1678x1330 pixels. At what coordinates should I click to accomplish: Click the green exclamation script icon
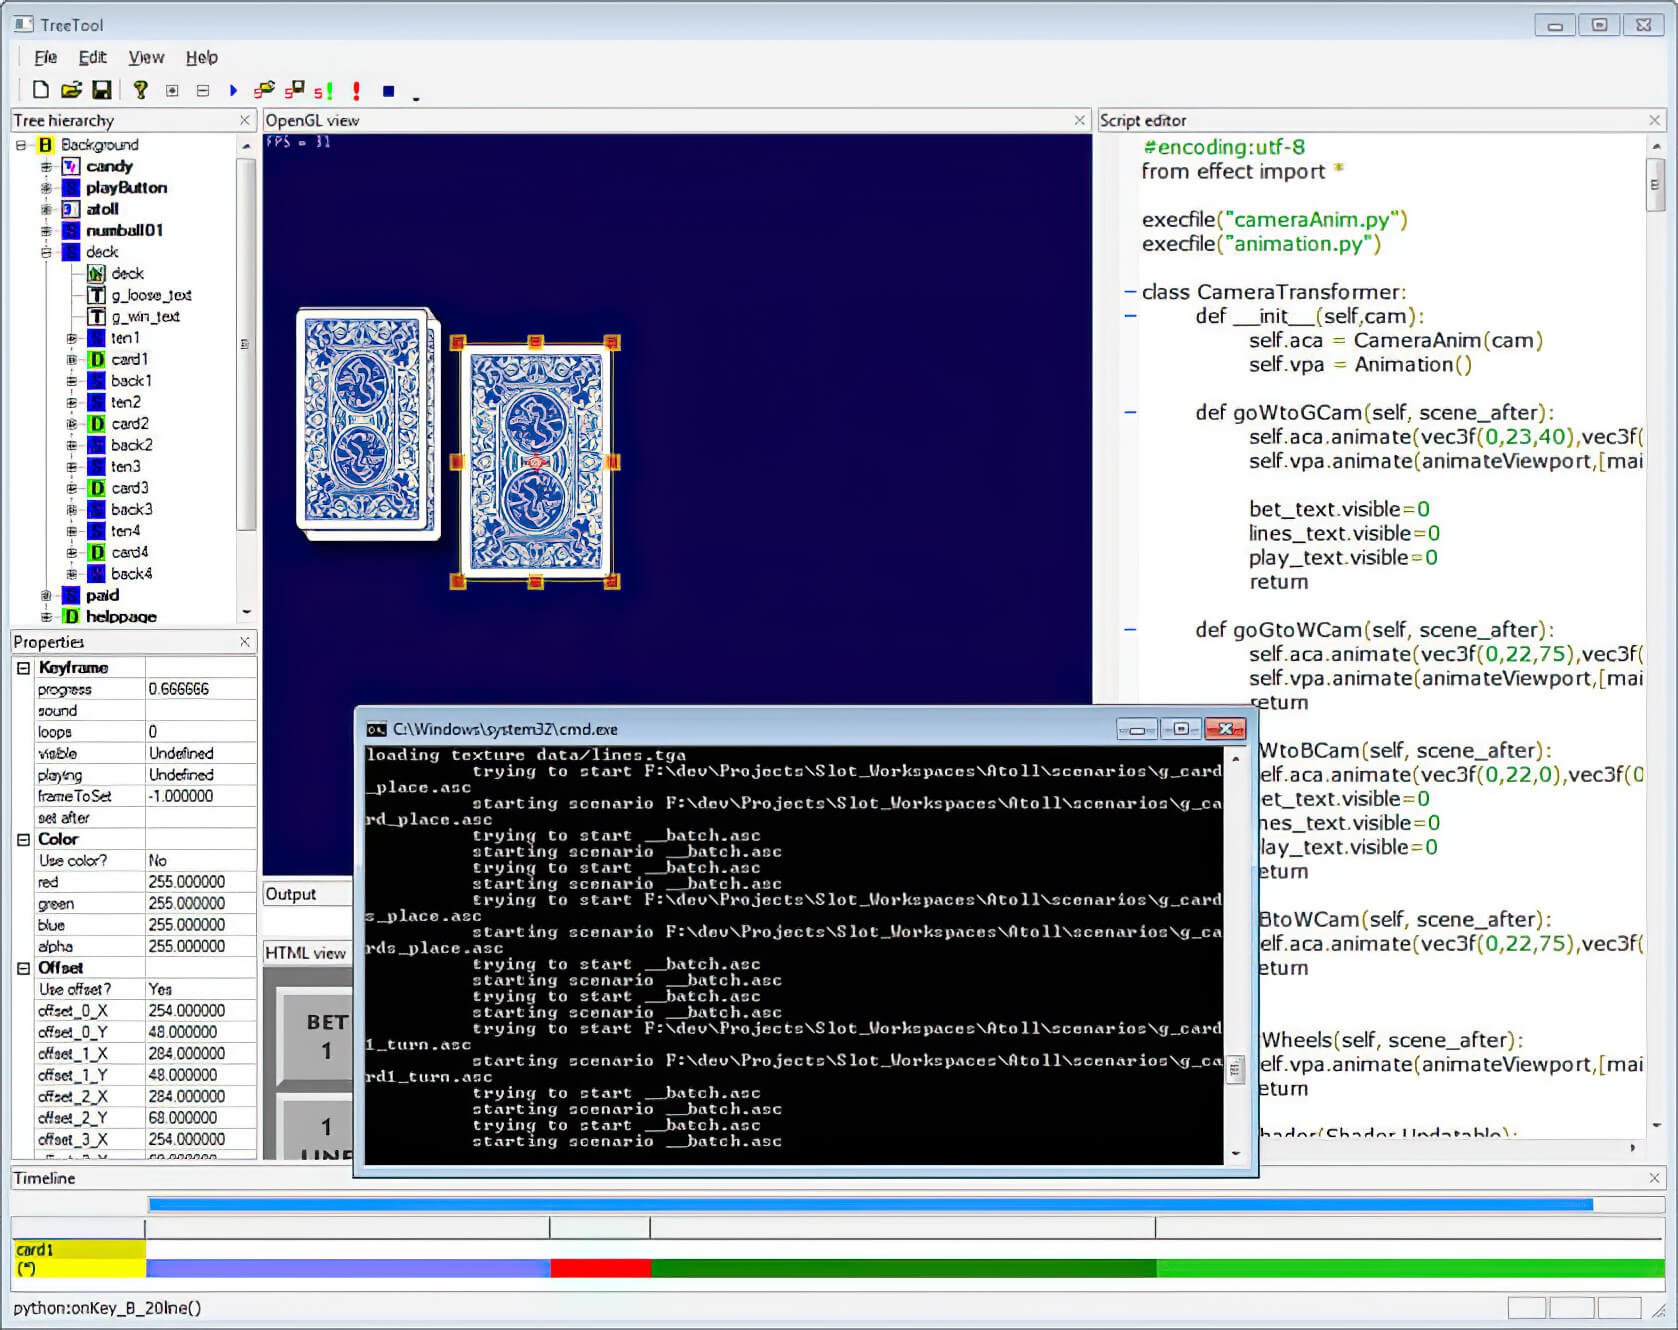[x=324, y=91]
